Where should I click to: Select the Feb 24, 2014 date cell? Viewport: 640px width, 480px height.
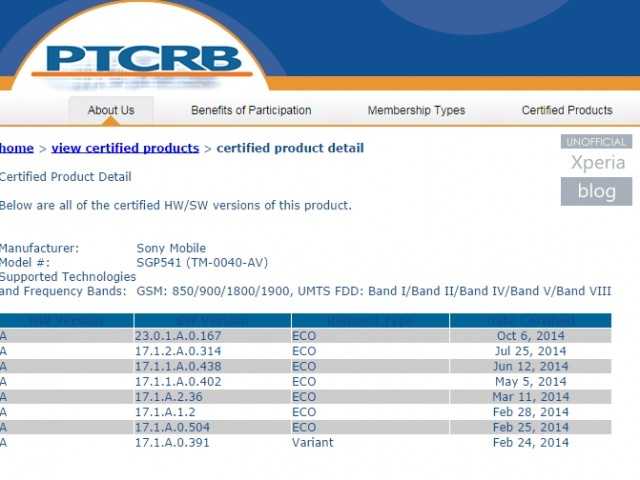531,442
